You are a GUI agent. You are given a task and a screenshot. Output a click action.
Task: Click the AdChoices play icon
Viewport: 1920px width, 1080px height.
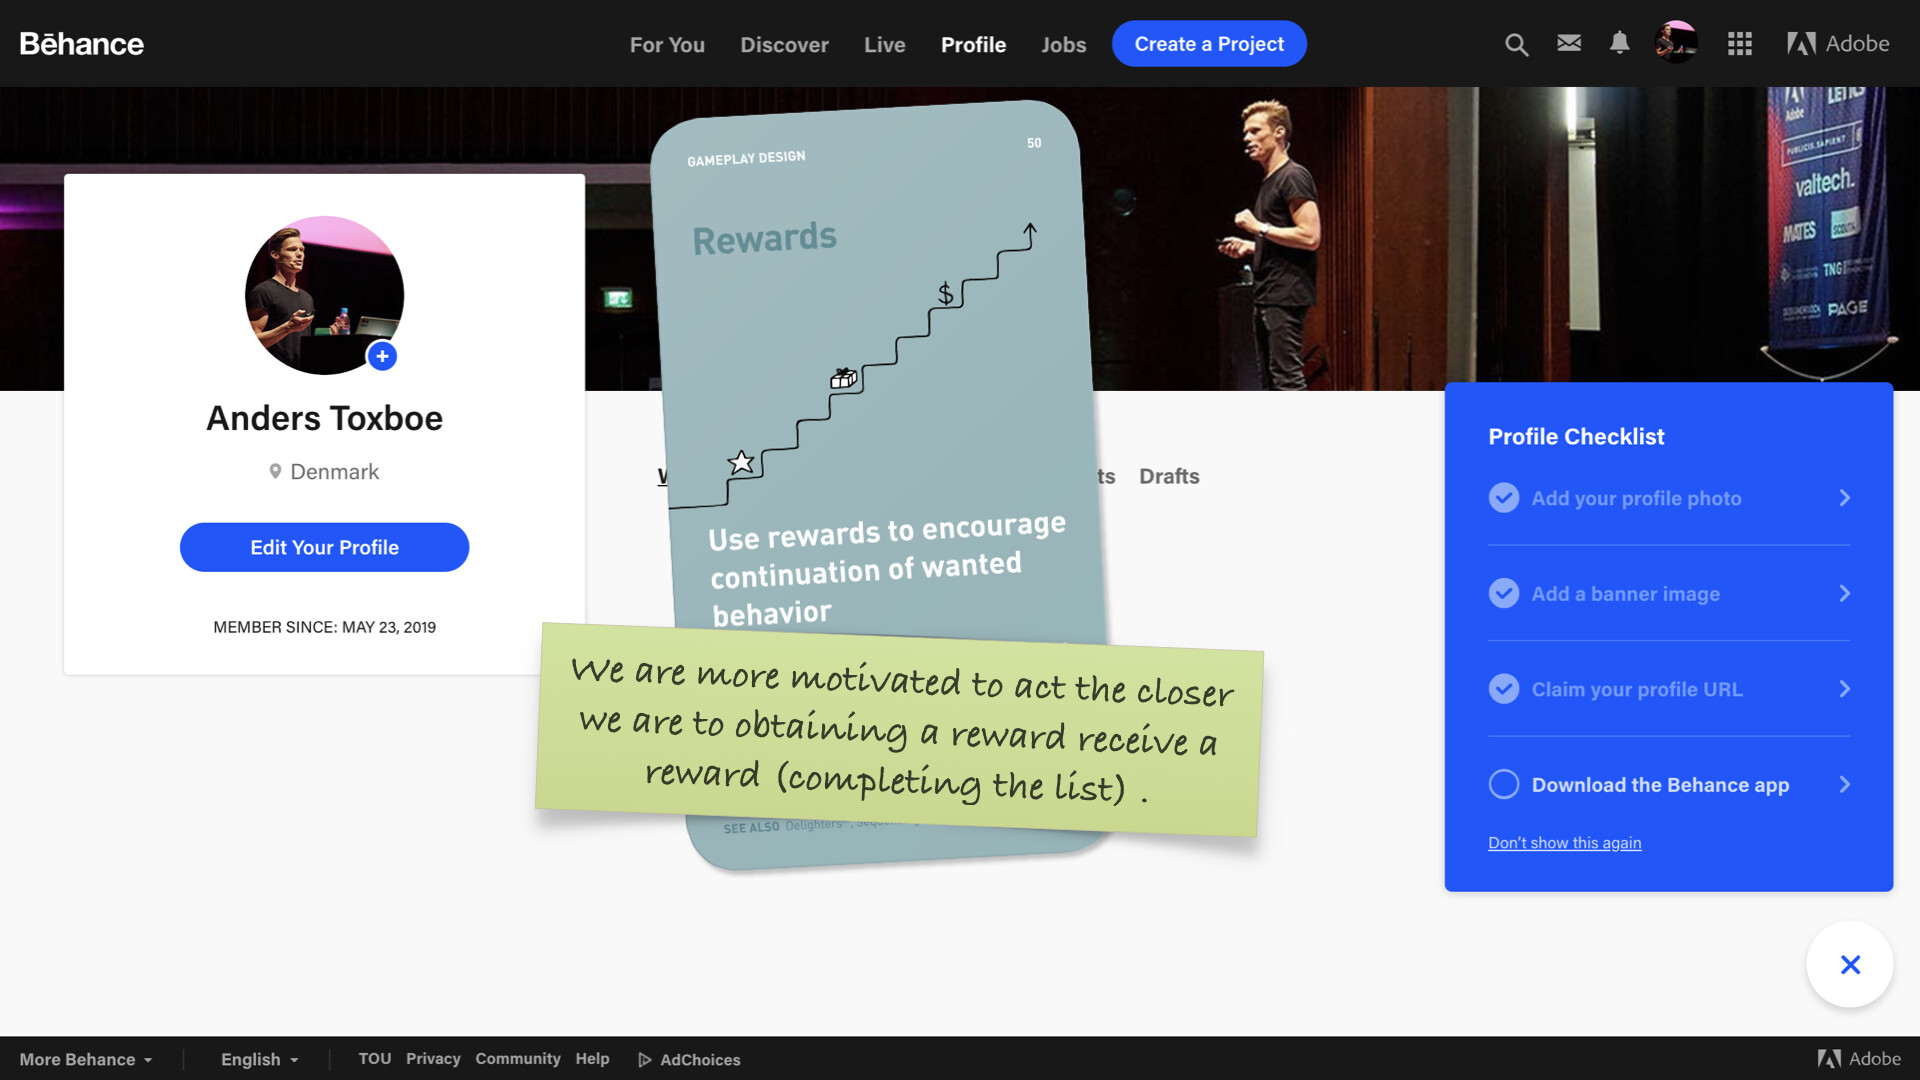pyautogui.click(x=645, y=1060)
